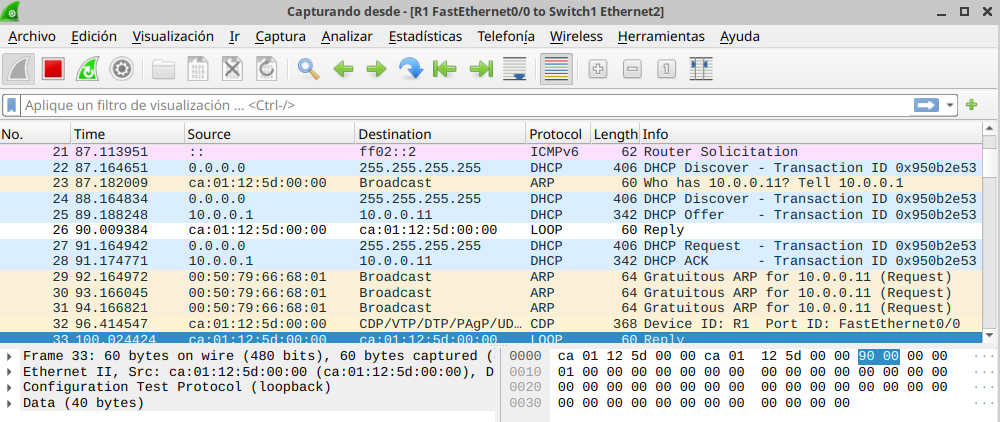Stop the running capture with red square
This screenshot has width=1000, height=422.
pos(53,69)
